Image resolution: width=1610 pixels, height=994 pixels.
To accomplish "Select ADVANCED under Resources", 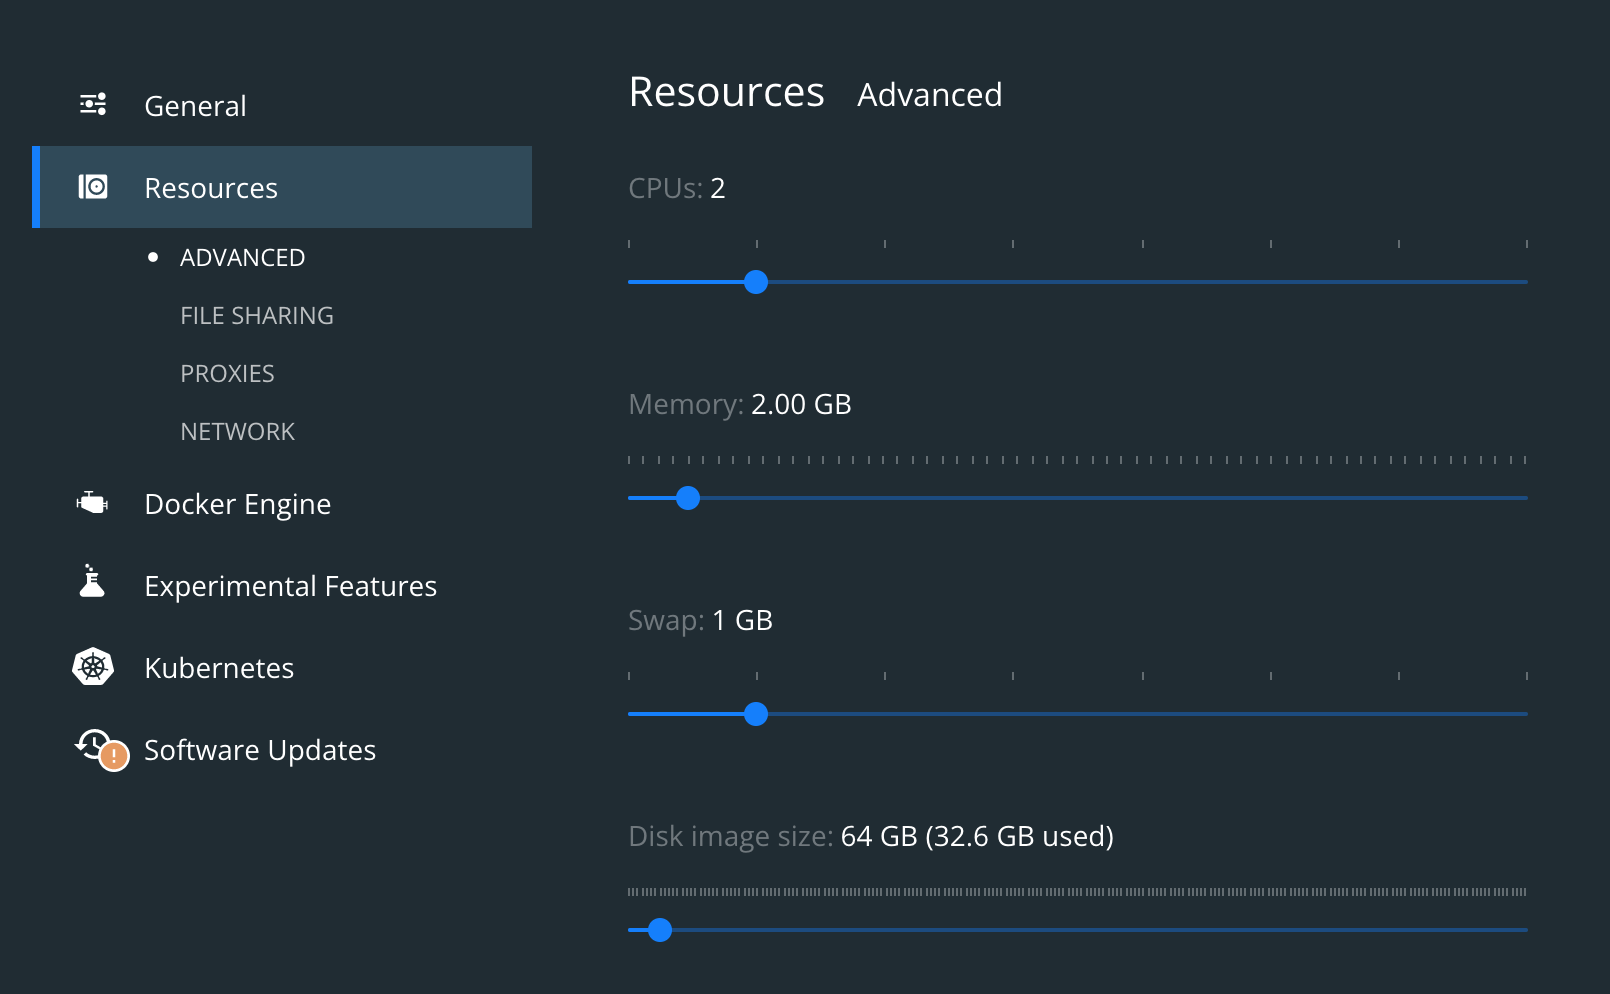I will (x=242, y=257).
